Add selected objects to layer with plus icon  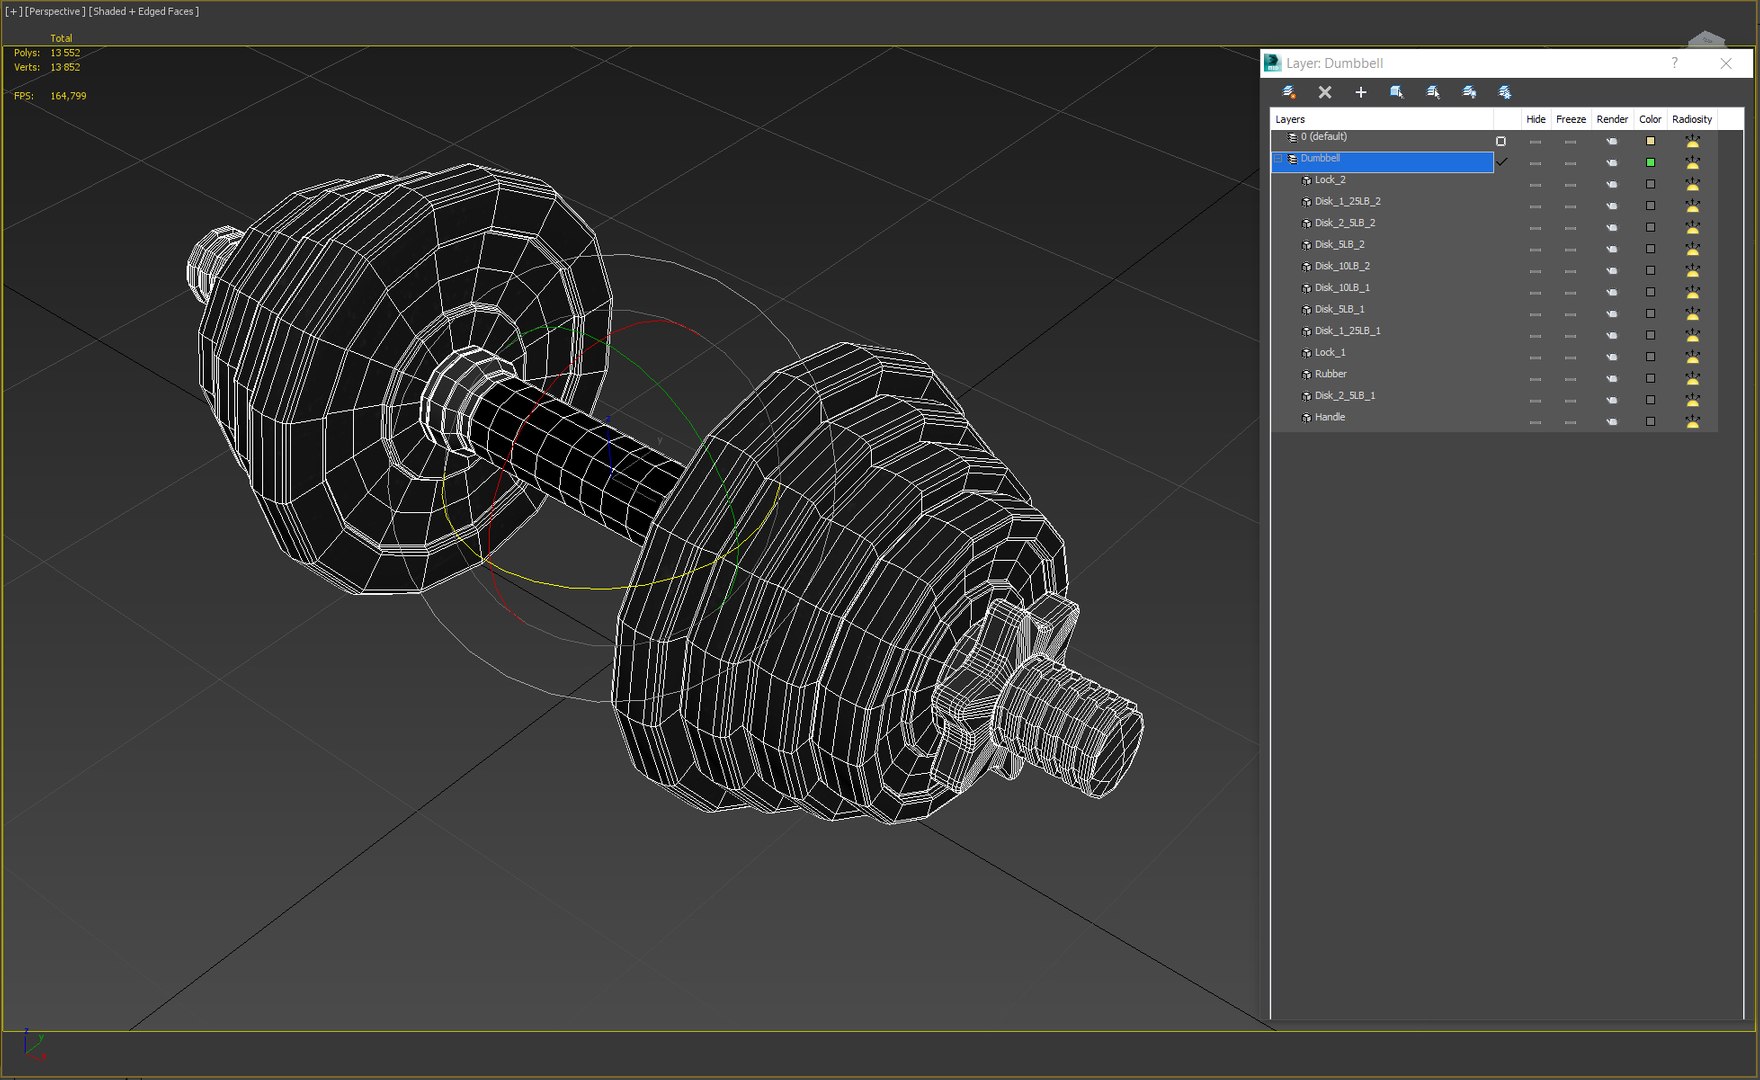point(1361,92)
